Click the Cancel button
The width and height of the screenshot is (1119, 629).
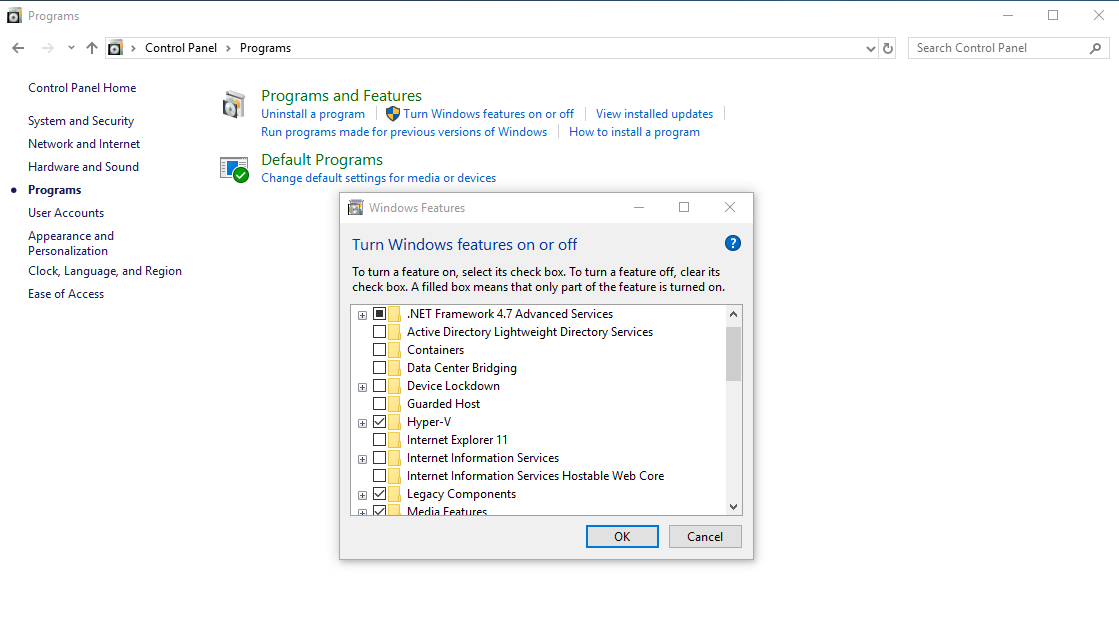coord(705,537)
